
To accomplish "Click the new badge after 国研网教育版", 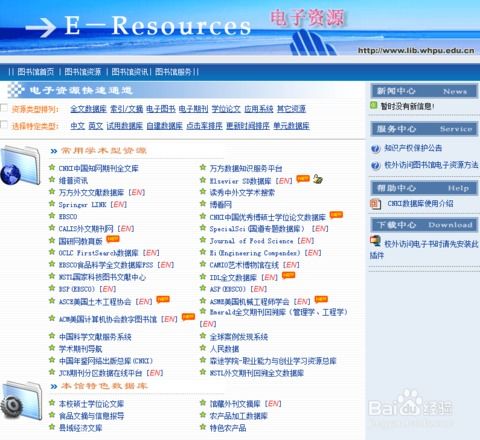I will (113, 239).
